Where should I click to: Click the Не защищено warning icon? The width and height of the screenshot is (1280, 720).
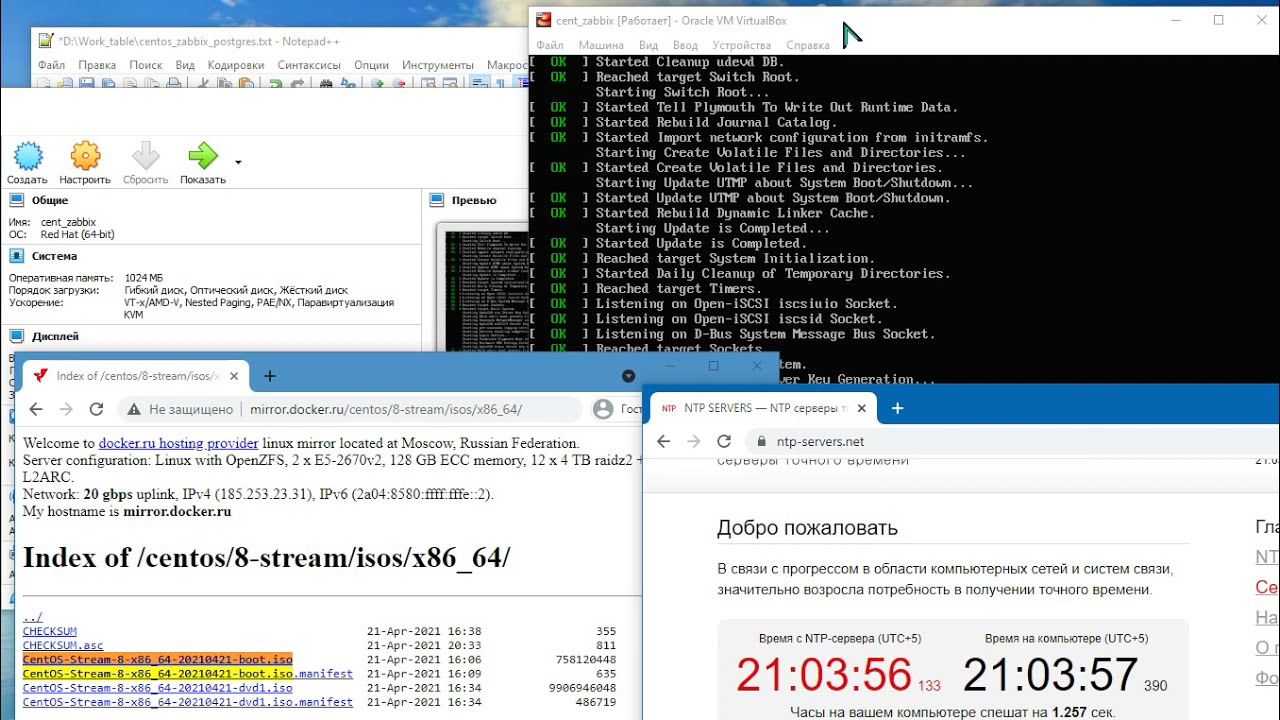(x=134, y=409)
